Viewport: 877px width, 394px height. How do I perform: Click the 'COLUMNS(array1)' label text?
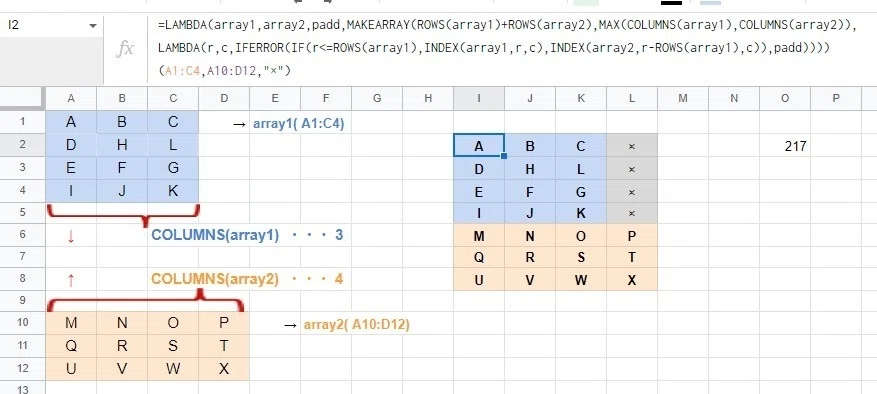tap(215, 236)
